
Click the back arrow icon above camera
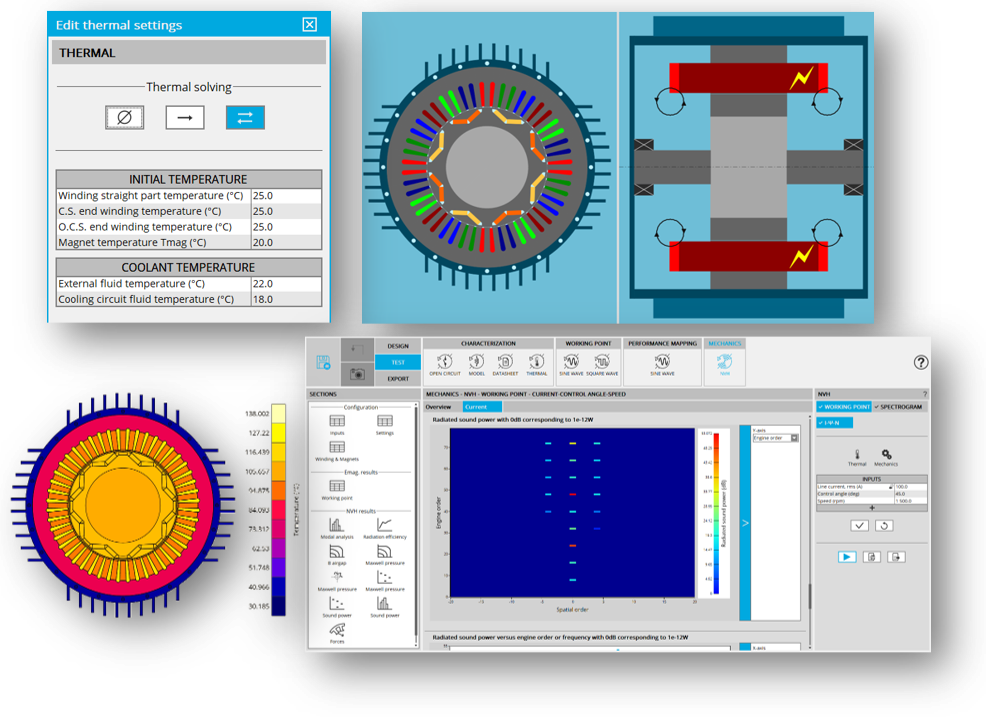(x=357, y=349)
